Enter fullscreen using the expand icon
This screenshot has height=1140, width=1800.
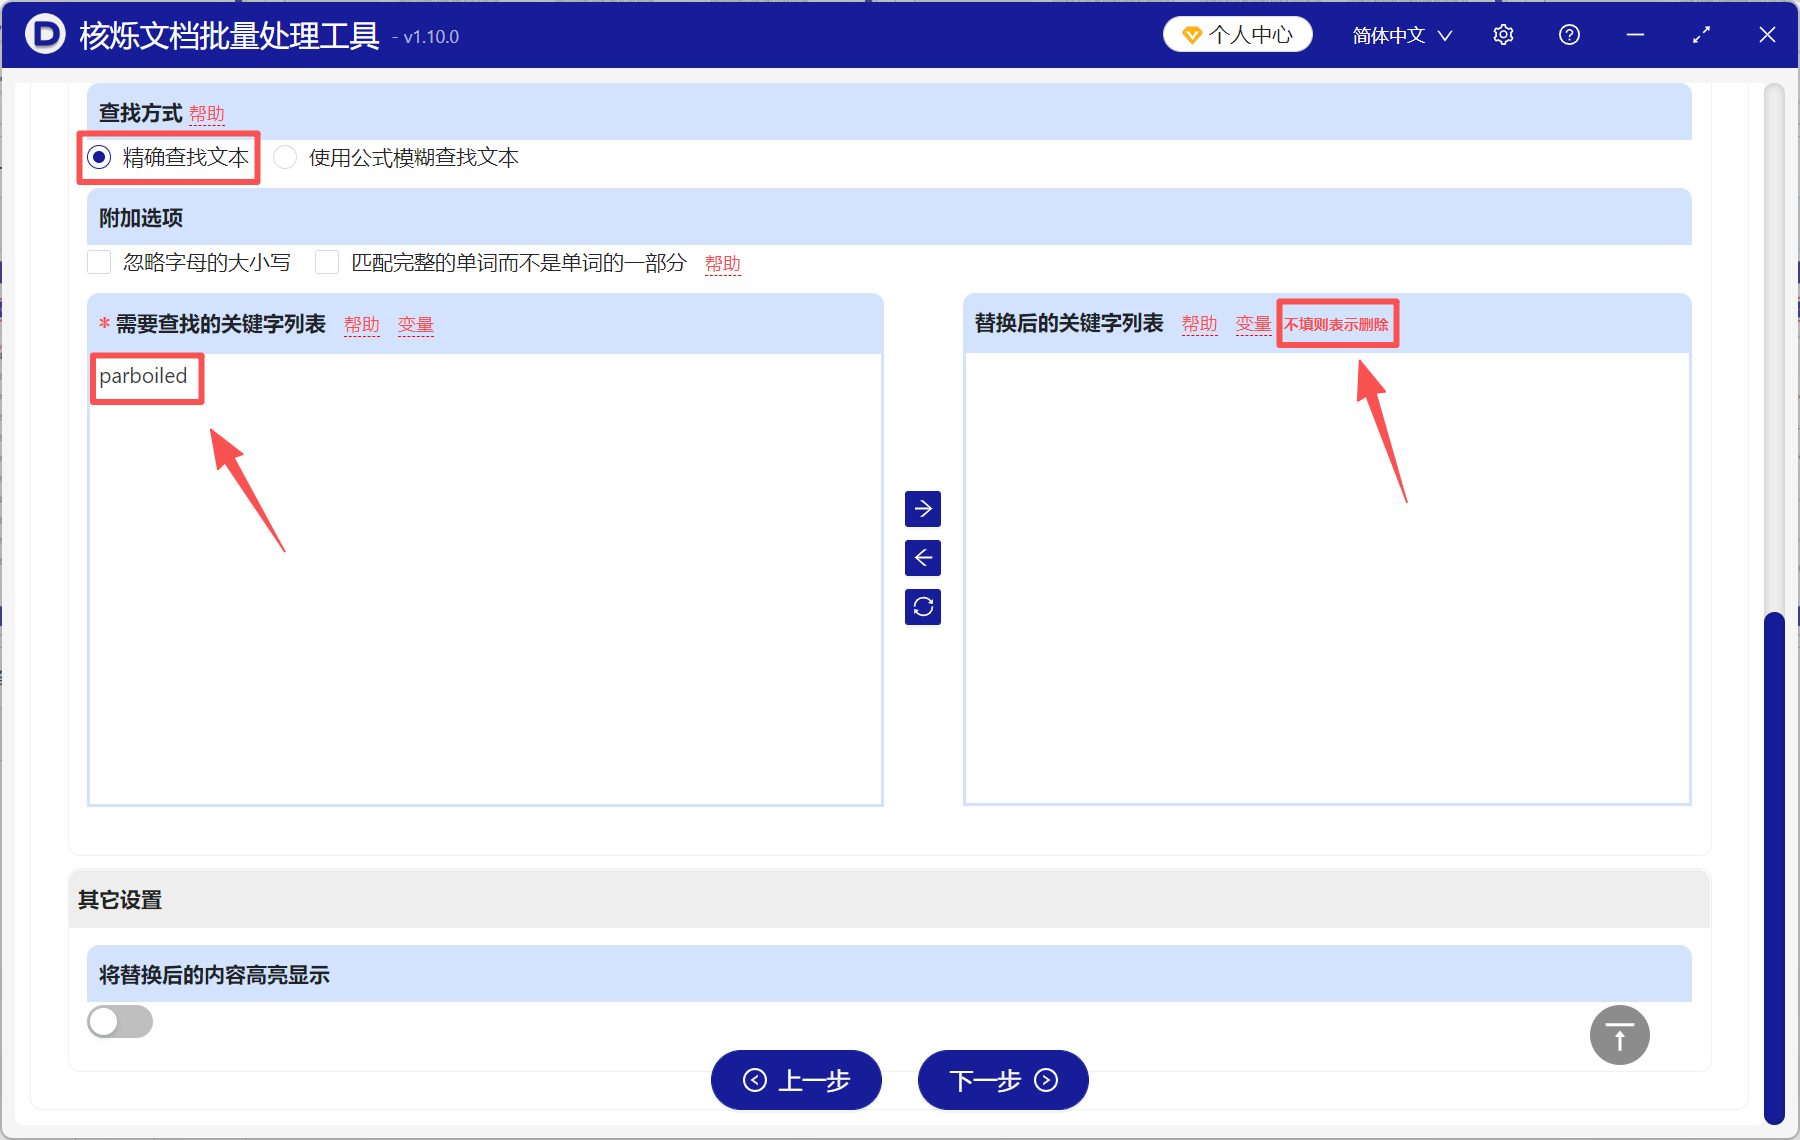pos(1701,34)
